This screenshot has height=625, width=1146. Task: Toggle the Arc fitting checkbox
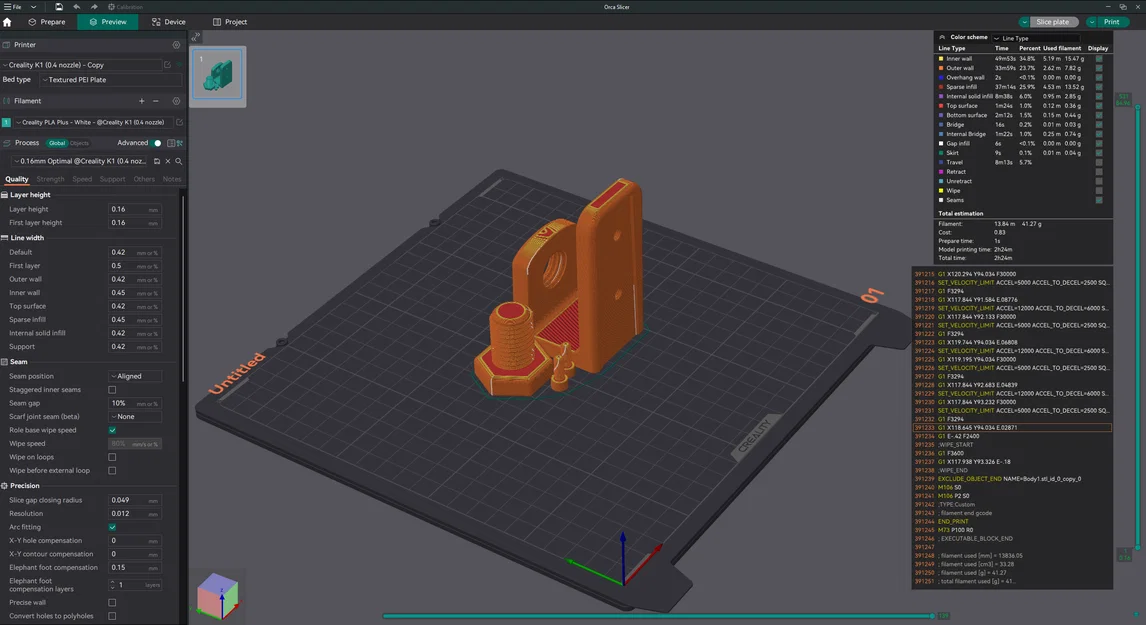pyautogui.click(x=112, y=527)
